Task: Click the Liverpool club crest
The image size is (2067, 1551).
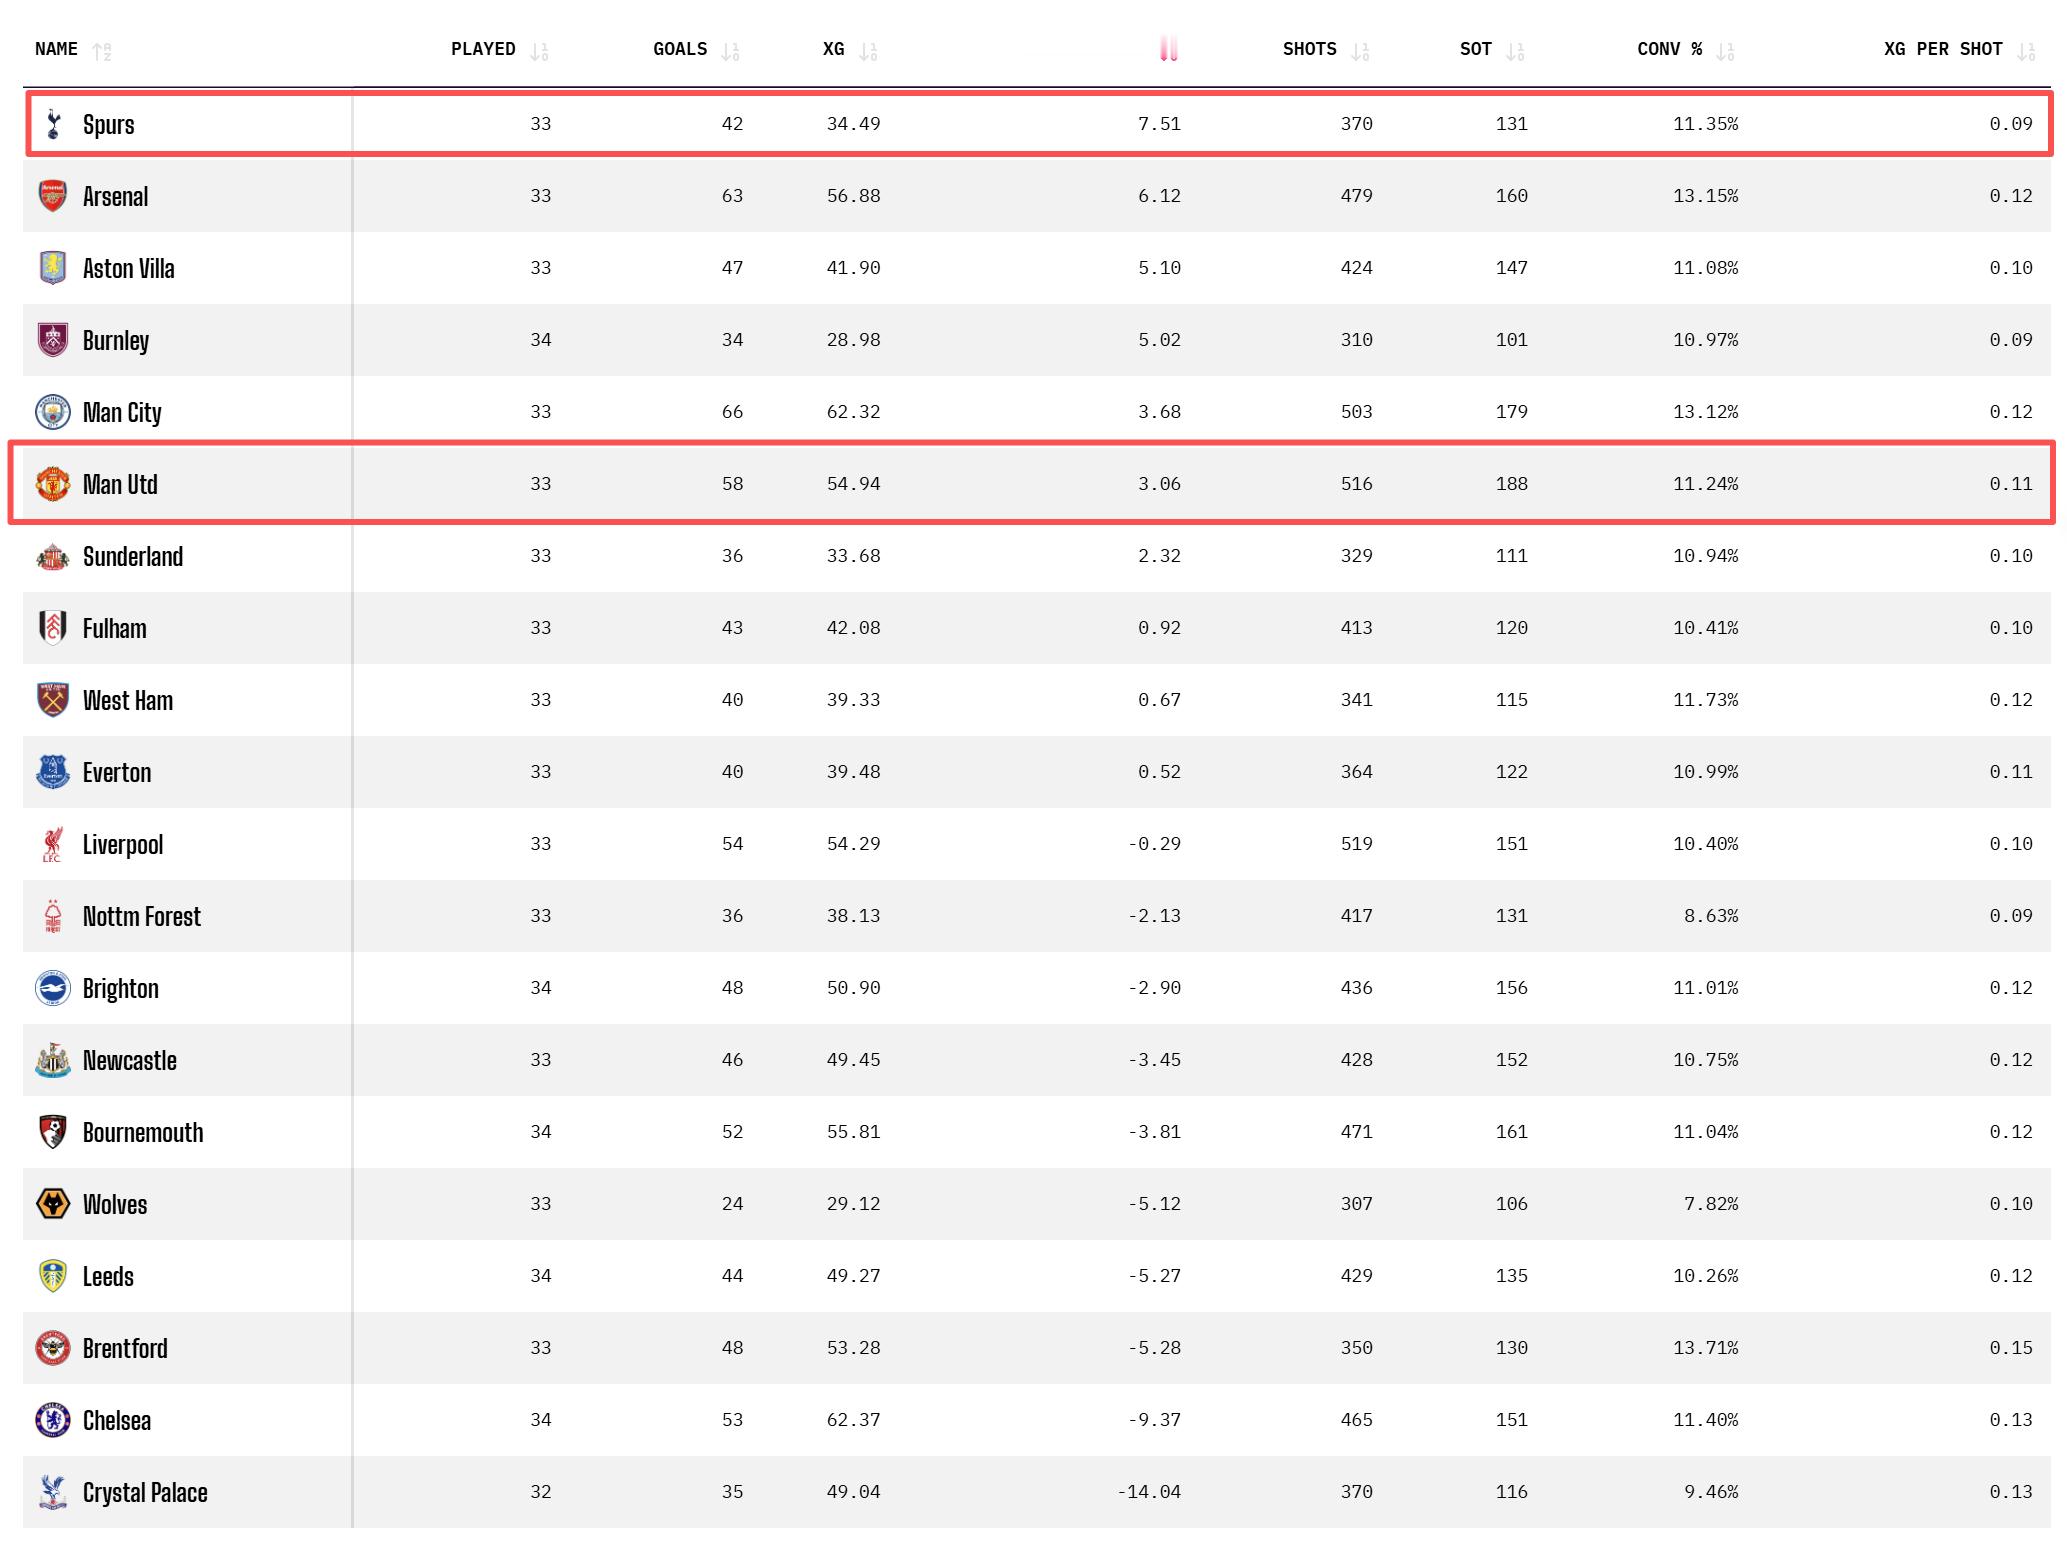Action: click(x=53, y=844)
